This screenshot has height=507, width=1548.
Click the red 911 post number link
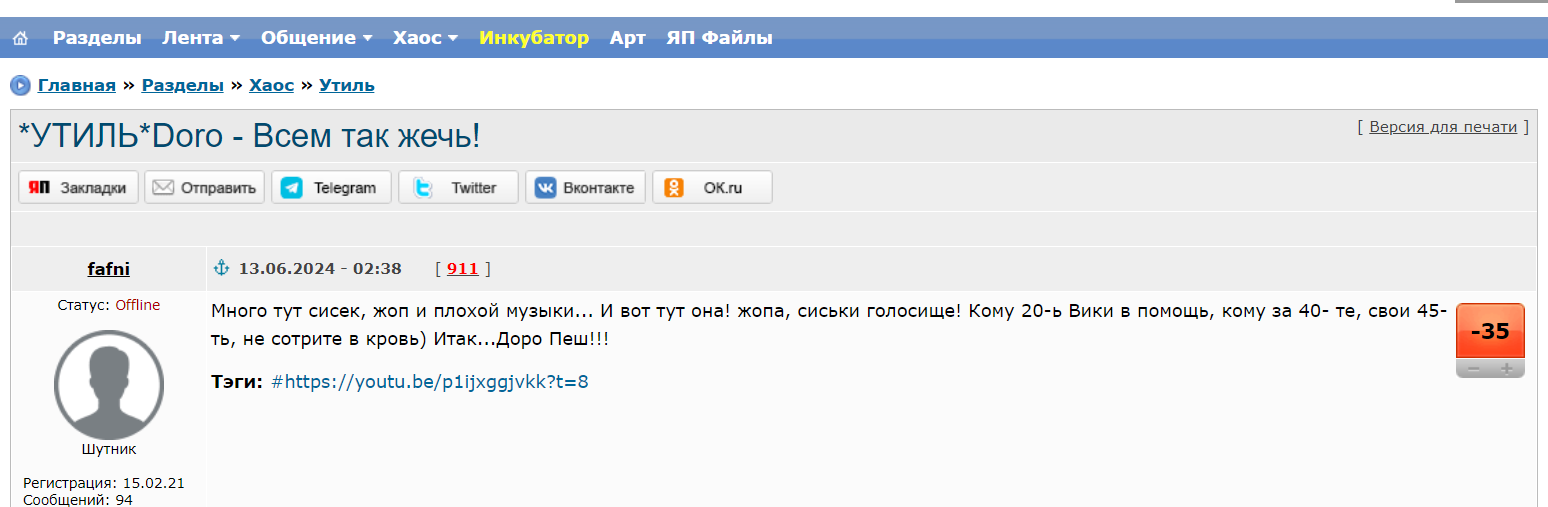462,268
